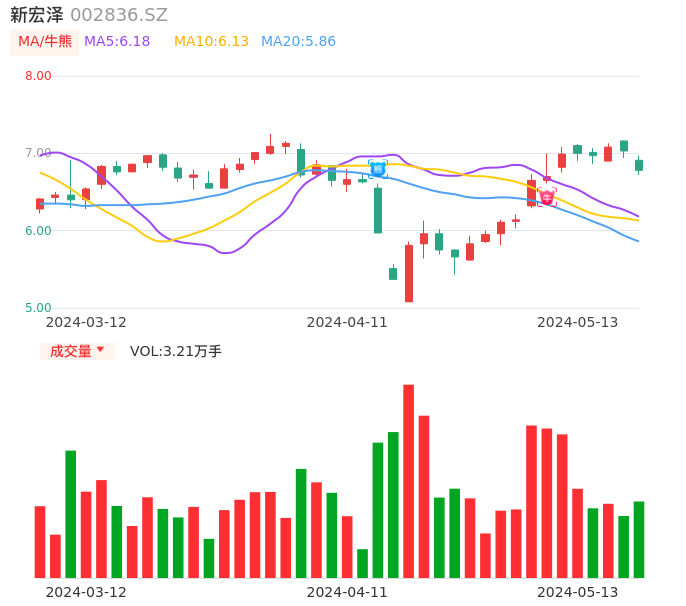
Task: Click the large green candlestick below the blue marker
Action: point(378,210)
